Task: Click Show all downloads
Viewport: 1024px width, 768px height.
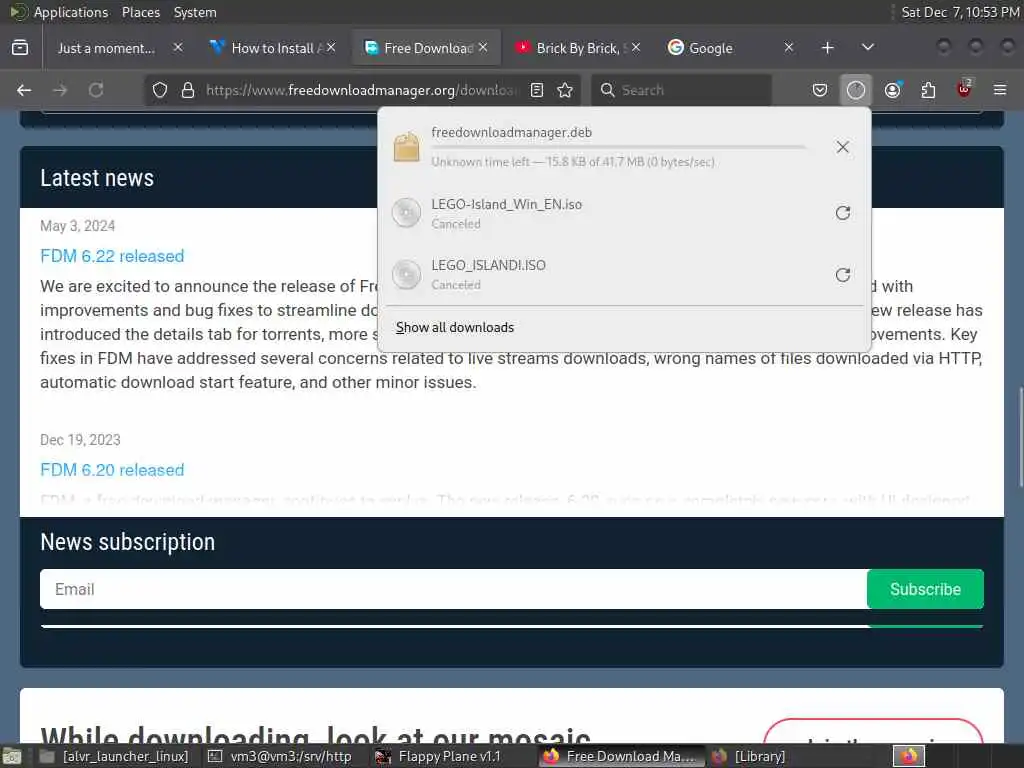Action: coord(455,327)
